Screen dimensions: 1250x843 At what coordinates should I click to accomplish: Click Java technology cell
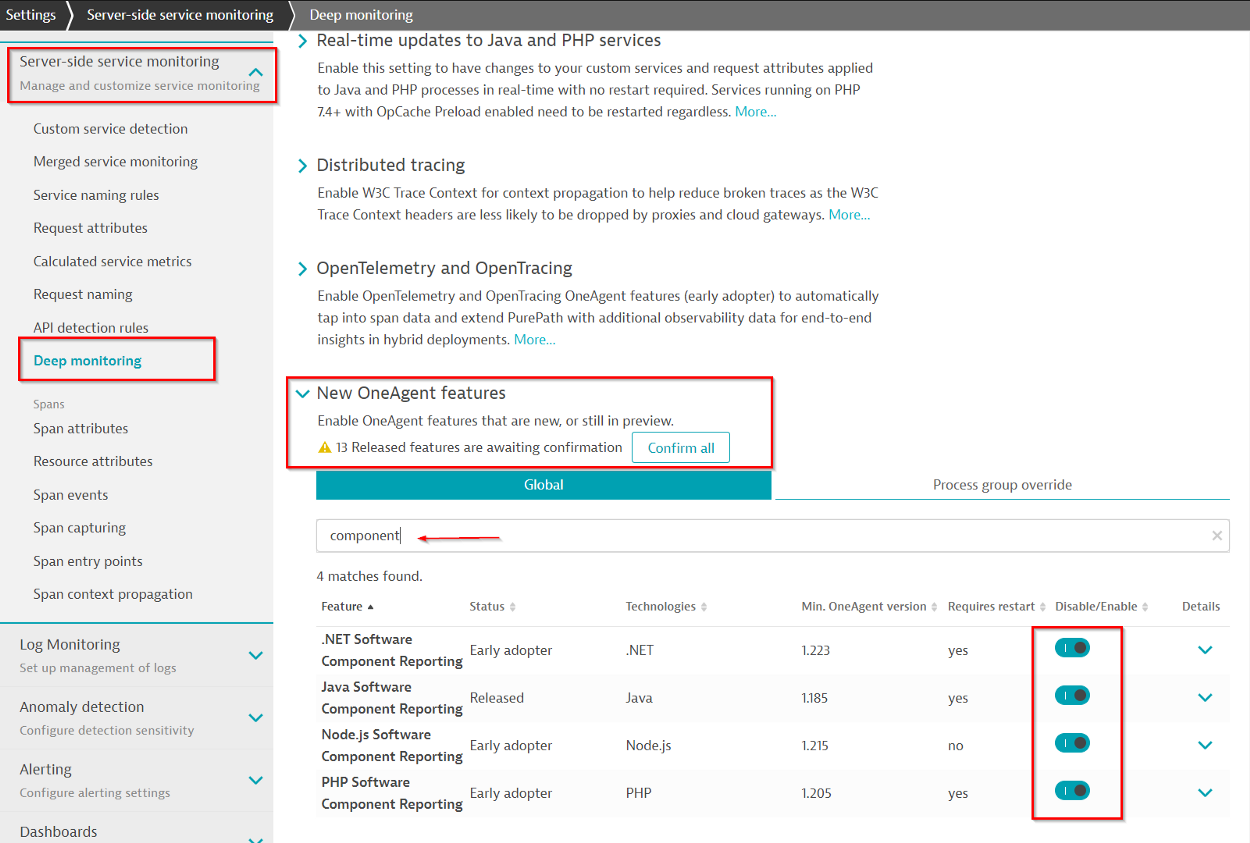639,698
